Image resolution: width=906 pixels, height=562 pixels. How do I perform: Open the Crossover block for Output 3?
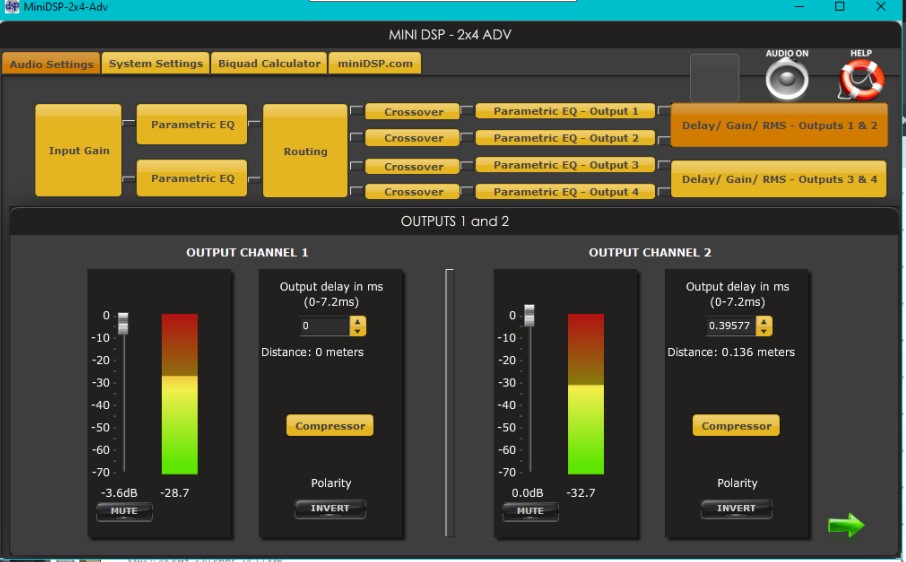pyautogui.click(x=414, y=166)
